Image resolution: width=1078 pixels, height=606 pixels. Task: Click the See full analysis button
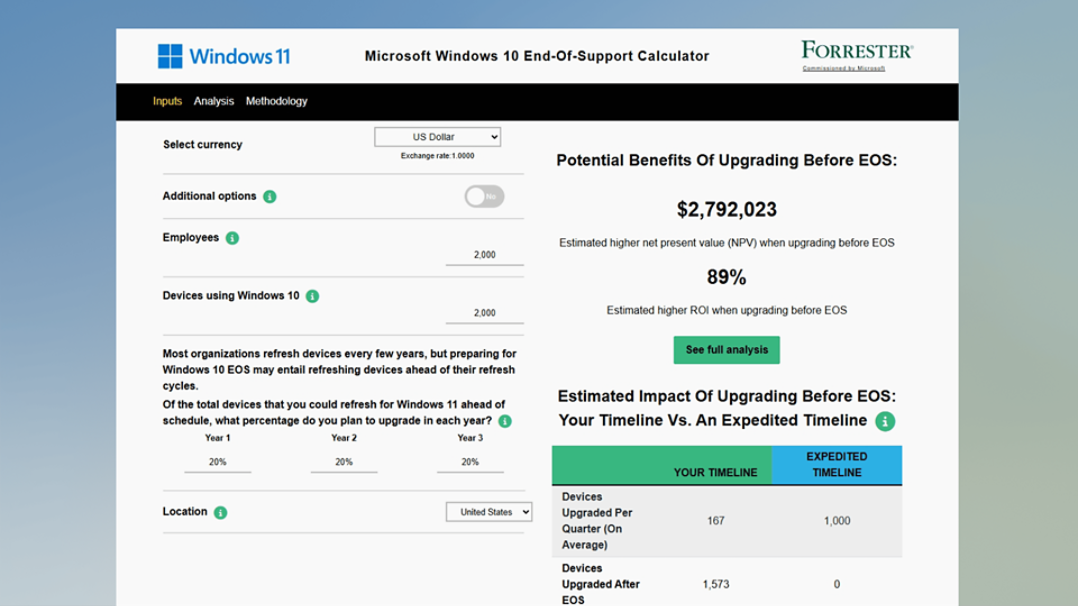727,349
